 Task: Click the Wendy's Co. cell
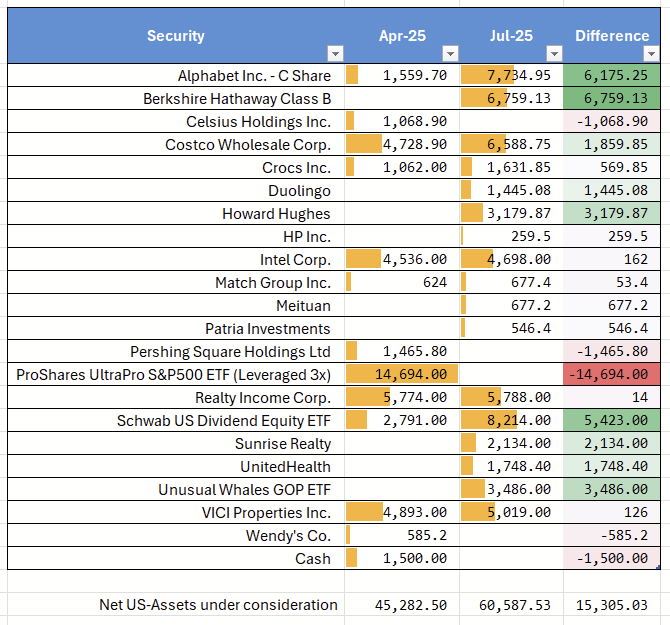pos(176,536)
